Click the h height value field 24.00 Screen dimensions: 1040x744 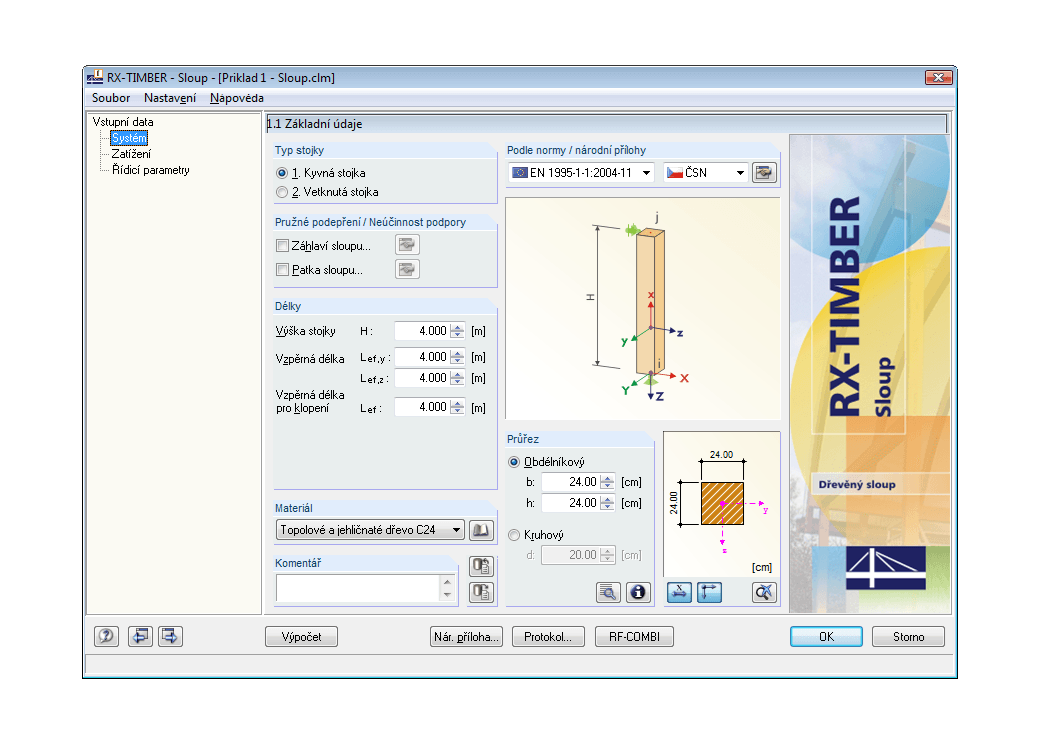[571, 503]
